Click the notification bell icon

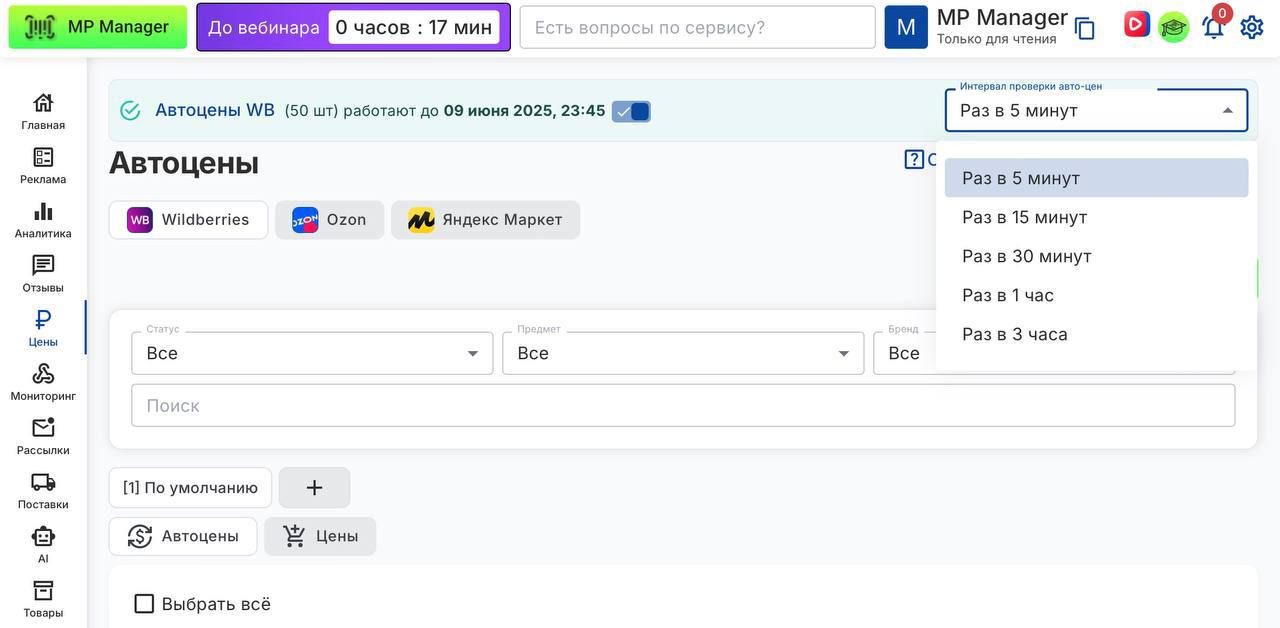[1213, 27]
